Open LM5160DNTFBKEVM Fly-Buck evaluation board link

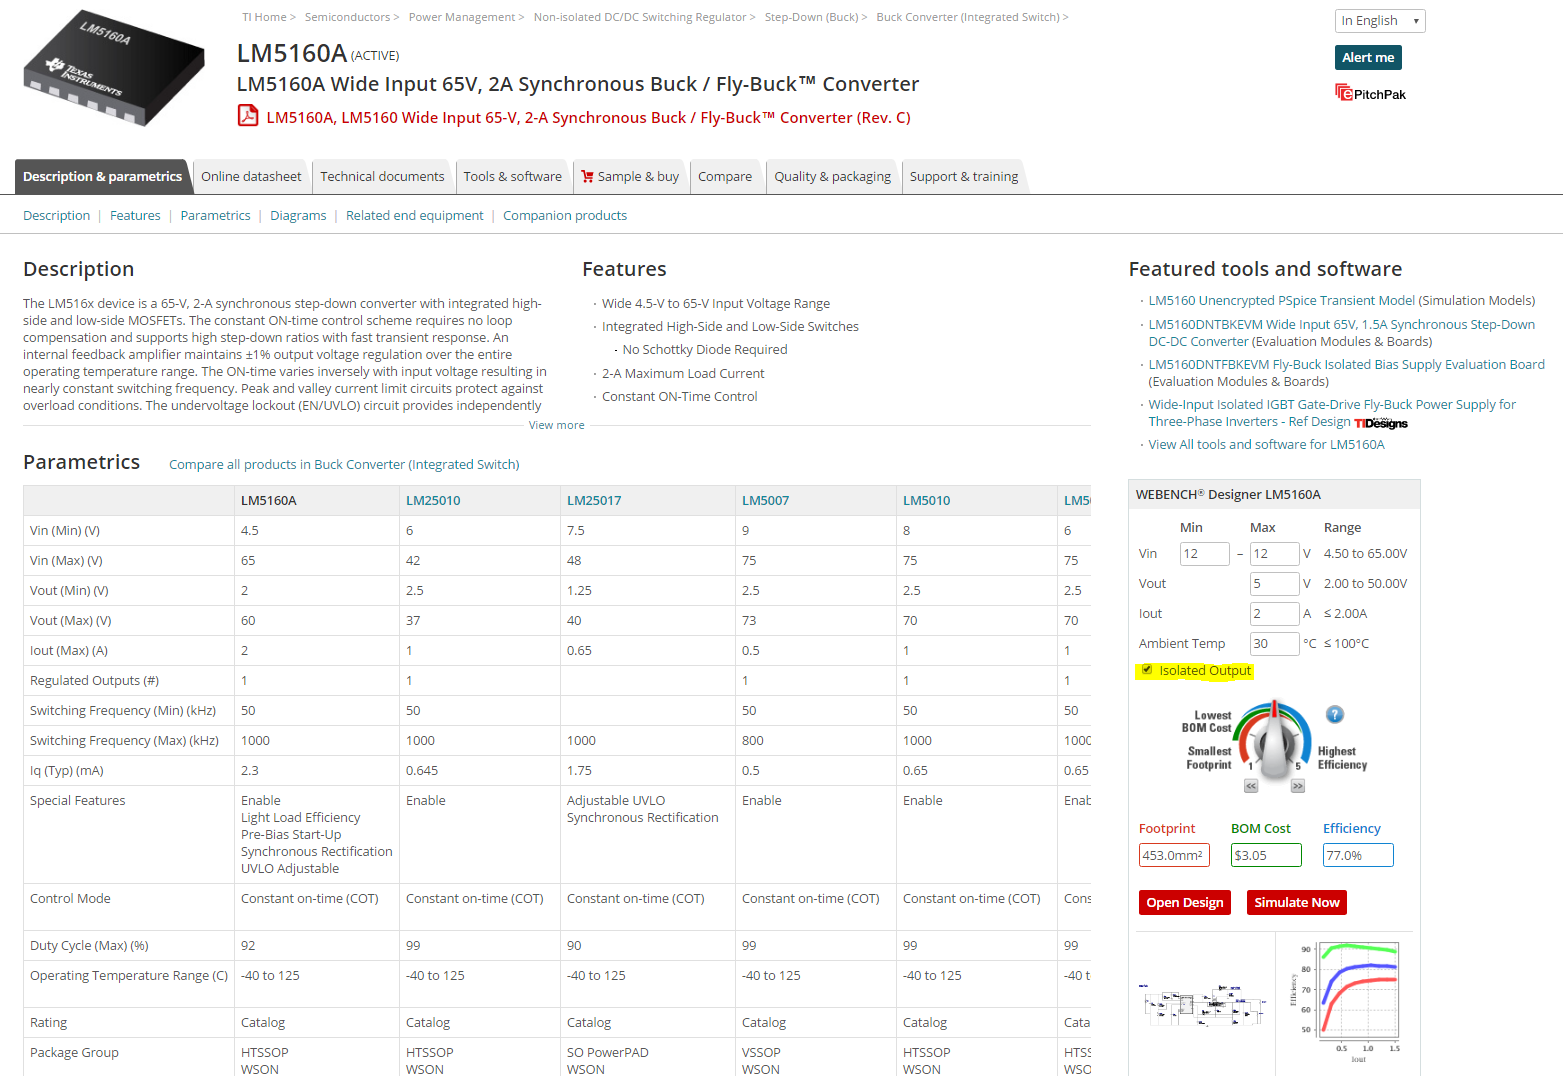pyautogui.click(x=1346, y=364)
